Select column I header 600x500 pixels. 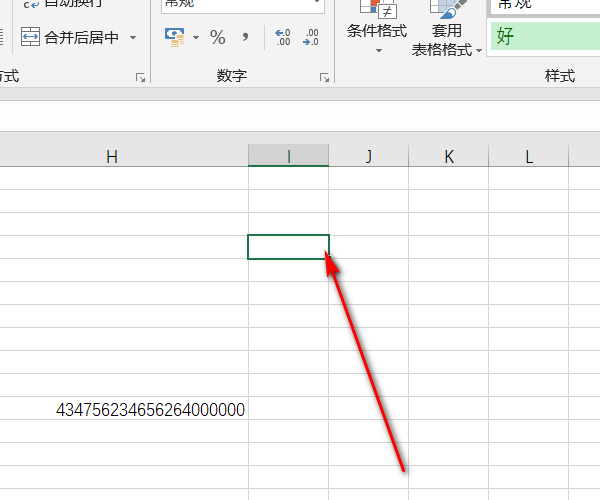click(289, 156)
